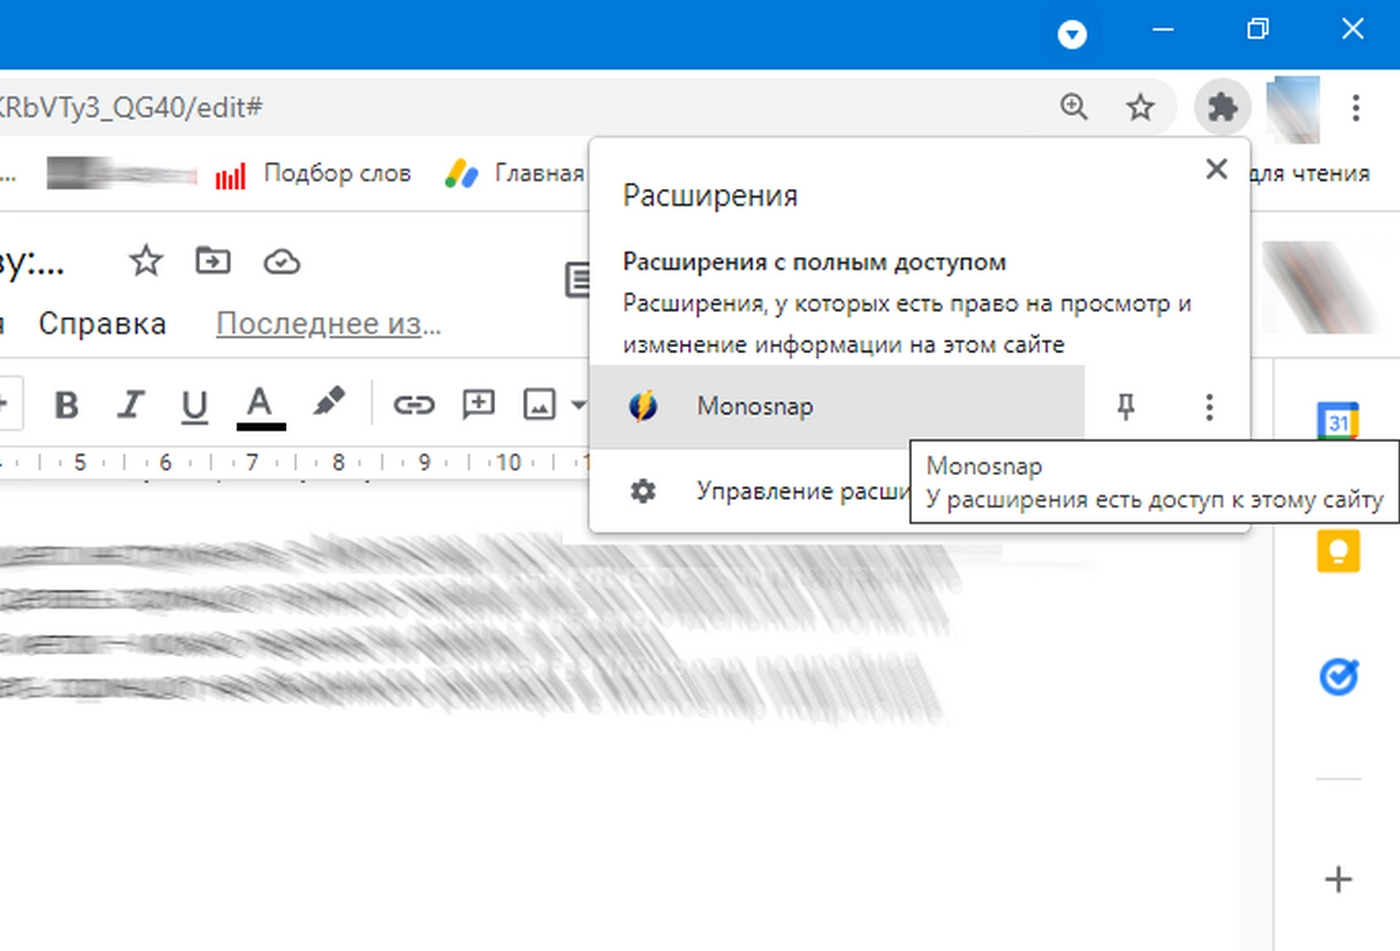
Task: Click the zoom magnifier icon in address bar
Action: [1074, 106]
